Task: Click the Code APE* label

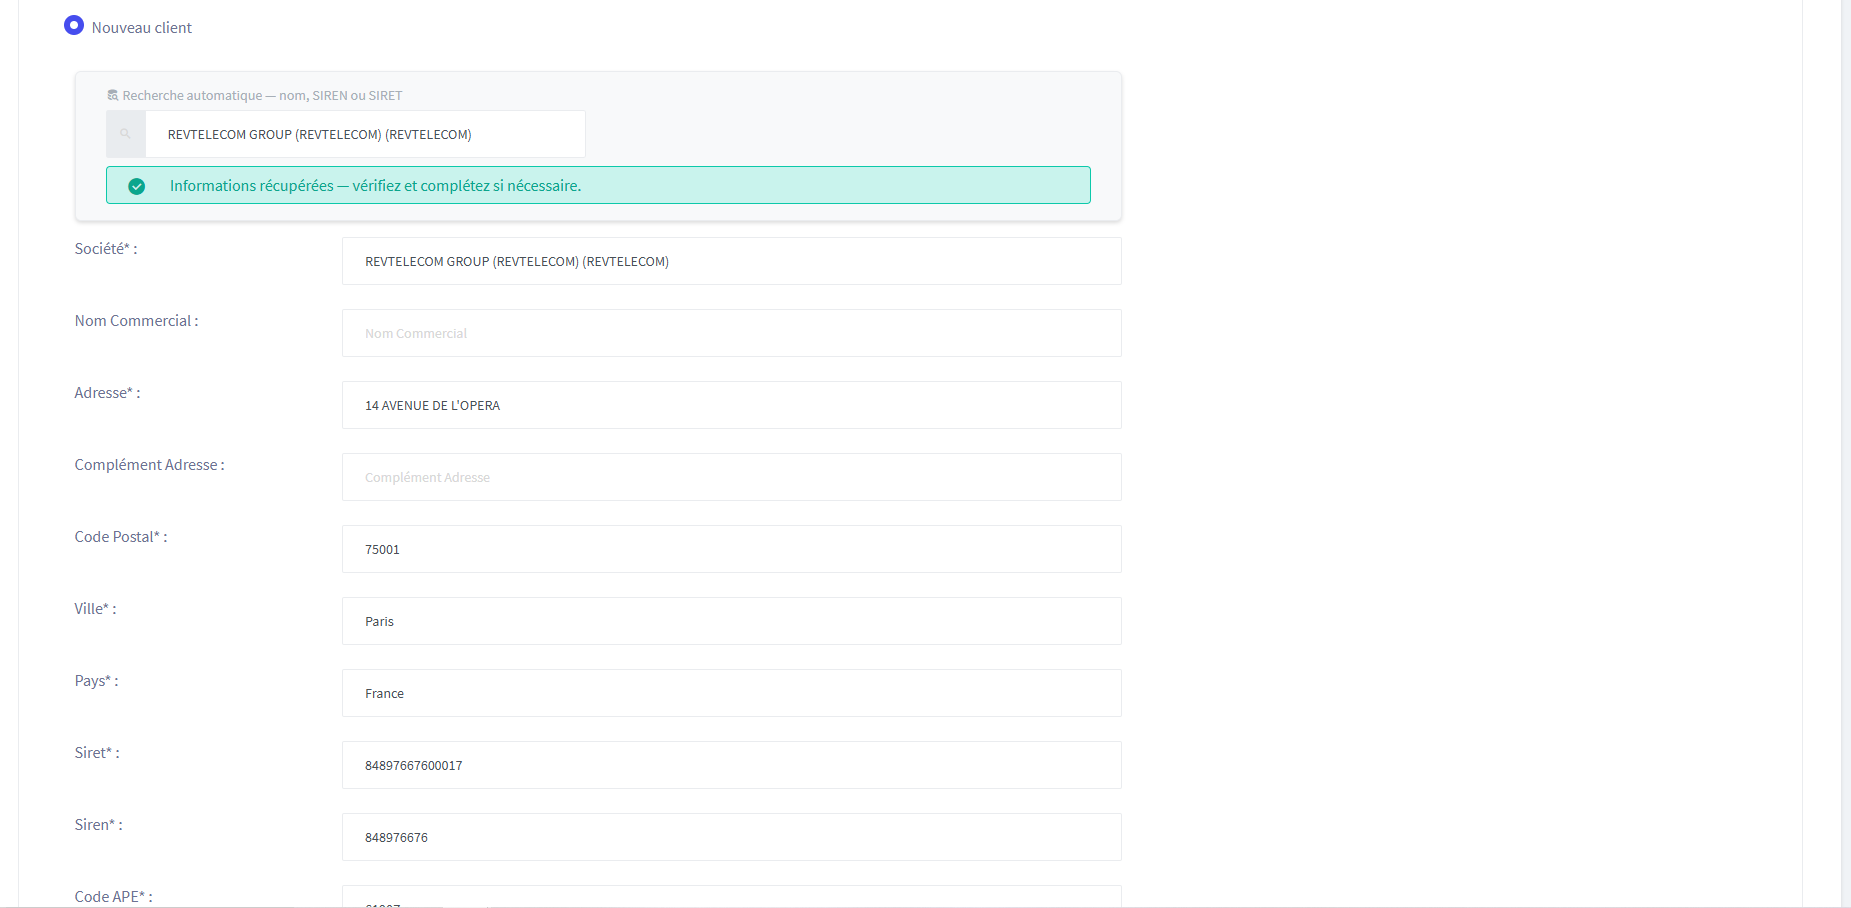Action: (113, 897)
